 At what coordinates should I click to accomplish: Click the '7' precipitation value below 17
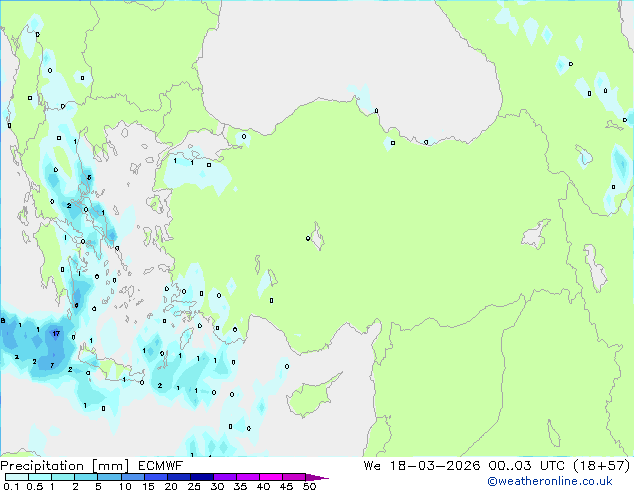coord(52,365)
